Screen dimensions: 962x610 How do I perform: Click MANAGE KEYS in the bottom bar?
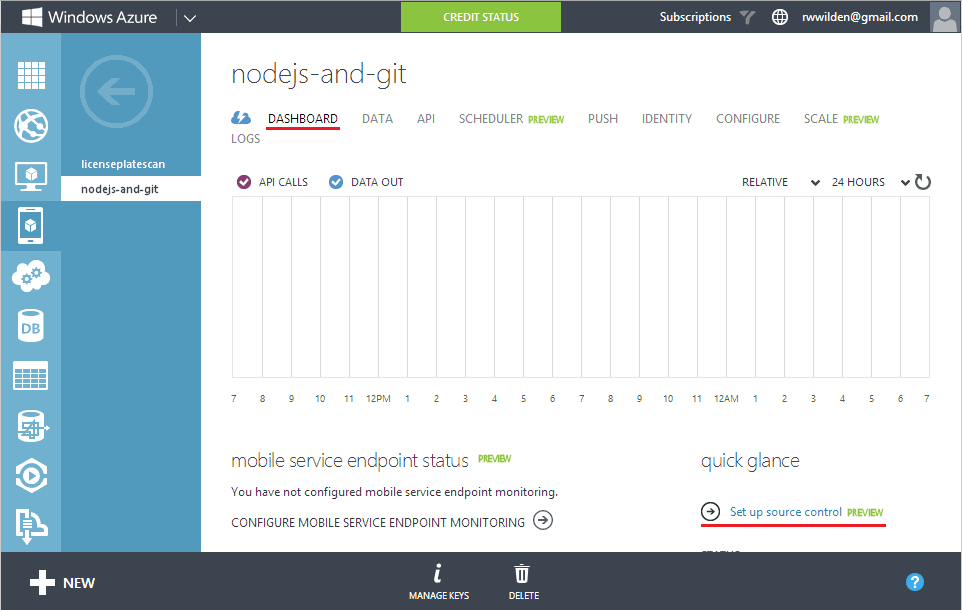438,582
